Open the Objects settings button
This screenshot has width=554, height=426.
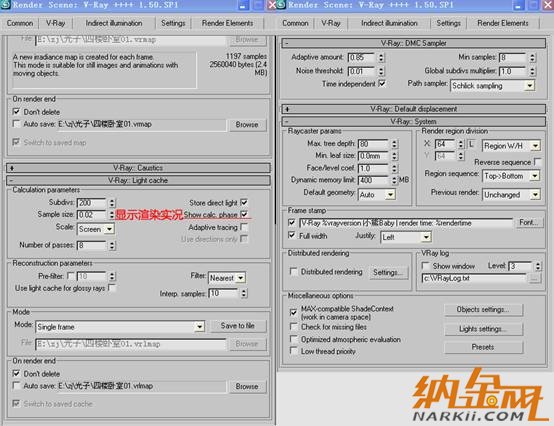point(483,310)
